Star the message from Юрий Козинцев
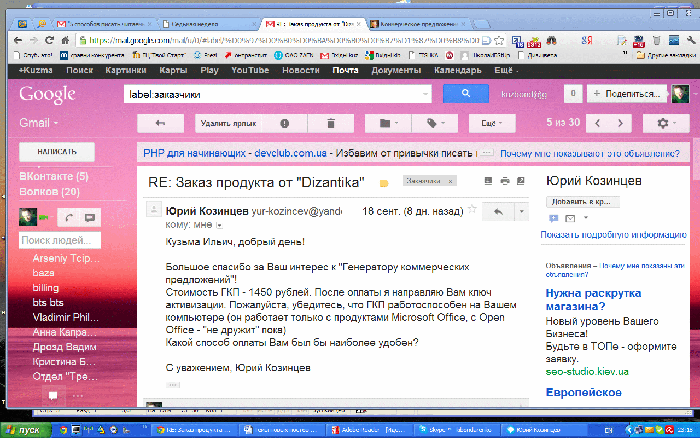The image size is (700, 438). 472,209
